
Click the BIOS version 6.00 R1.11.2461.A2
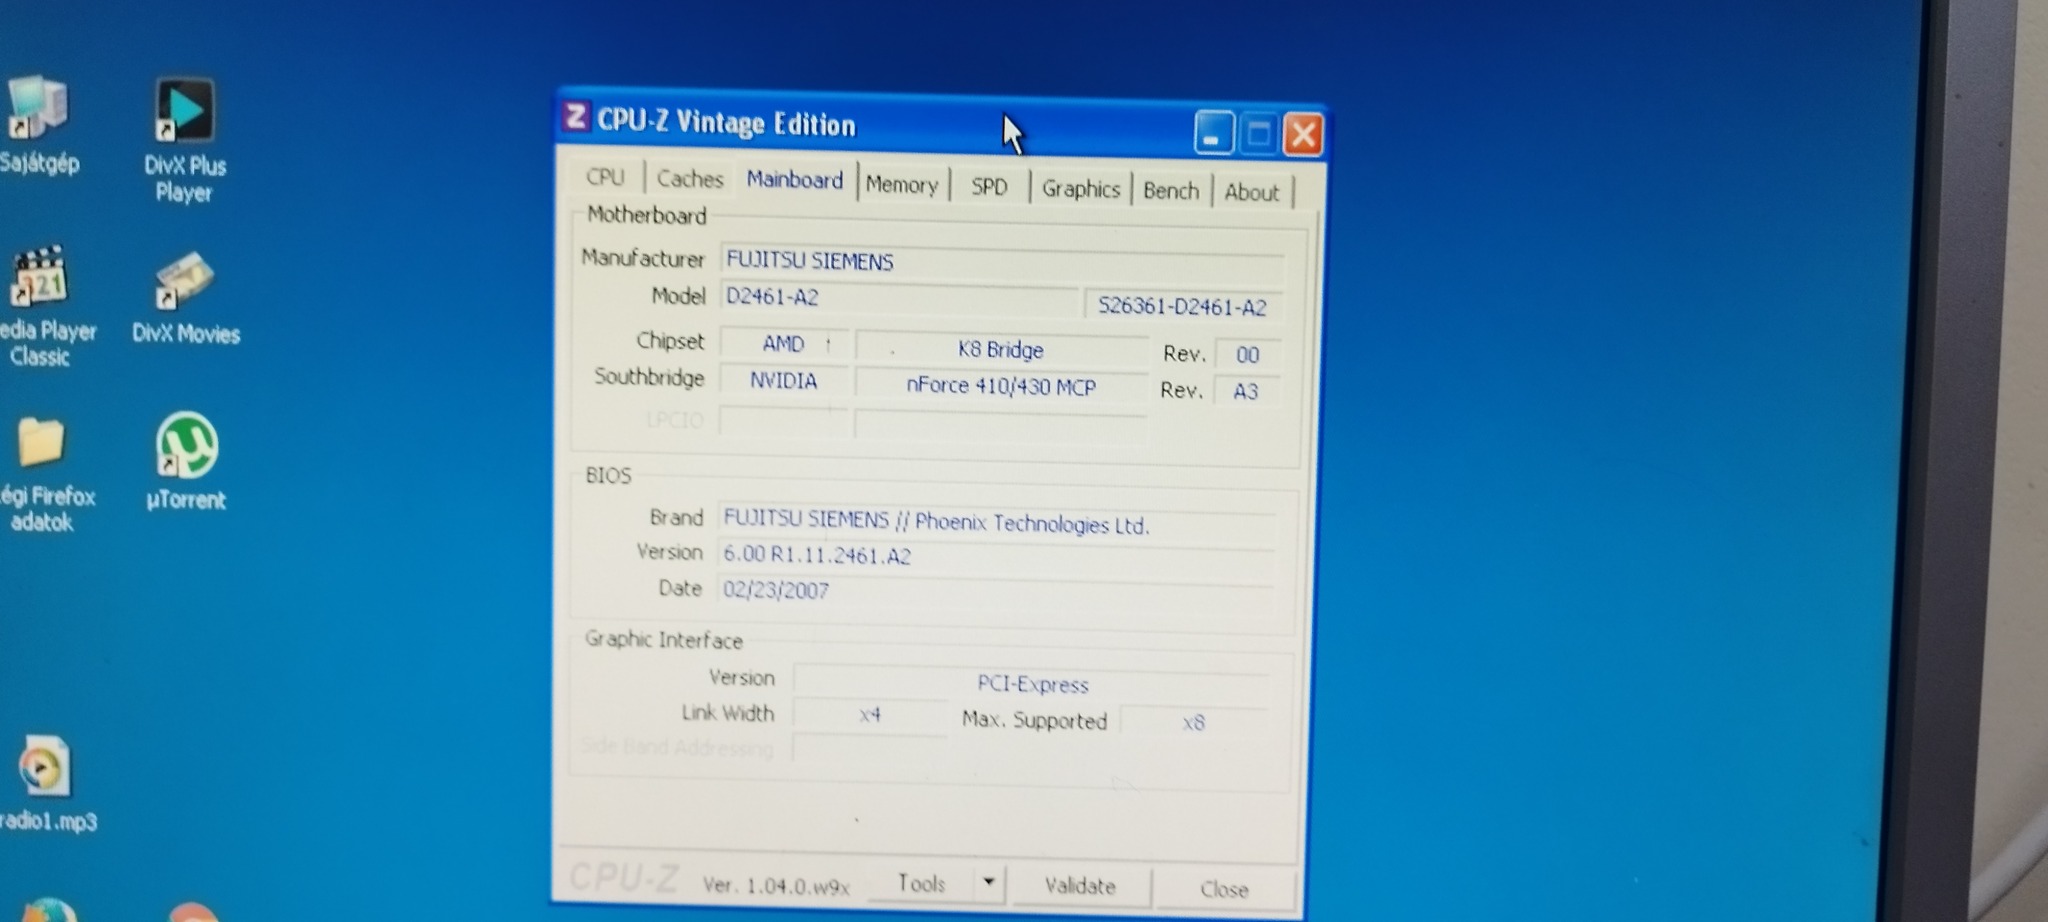pyautogui.click(x=996, y=557)
